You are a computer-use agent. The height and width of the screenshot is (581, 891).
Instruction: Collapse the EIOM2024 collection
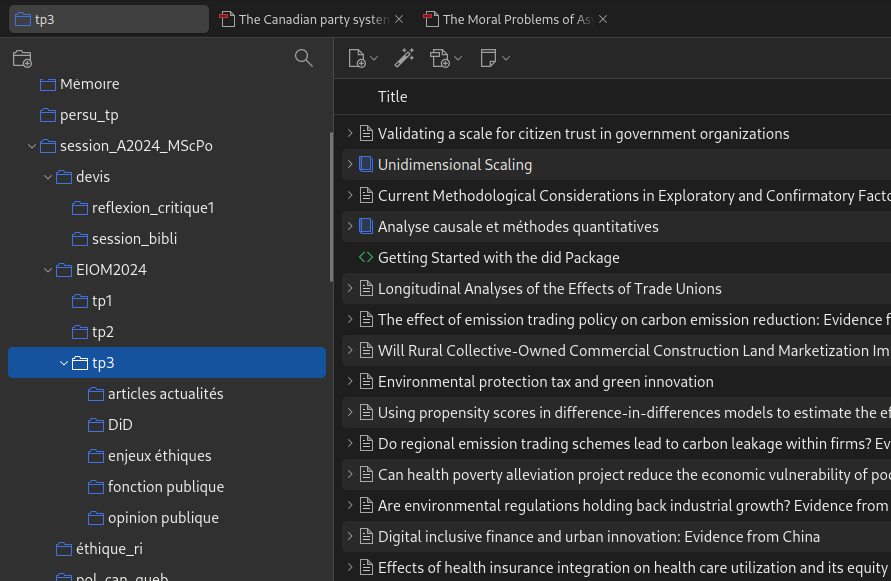[x=48, y=270]
